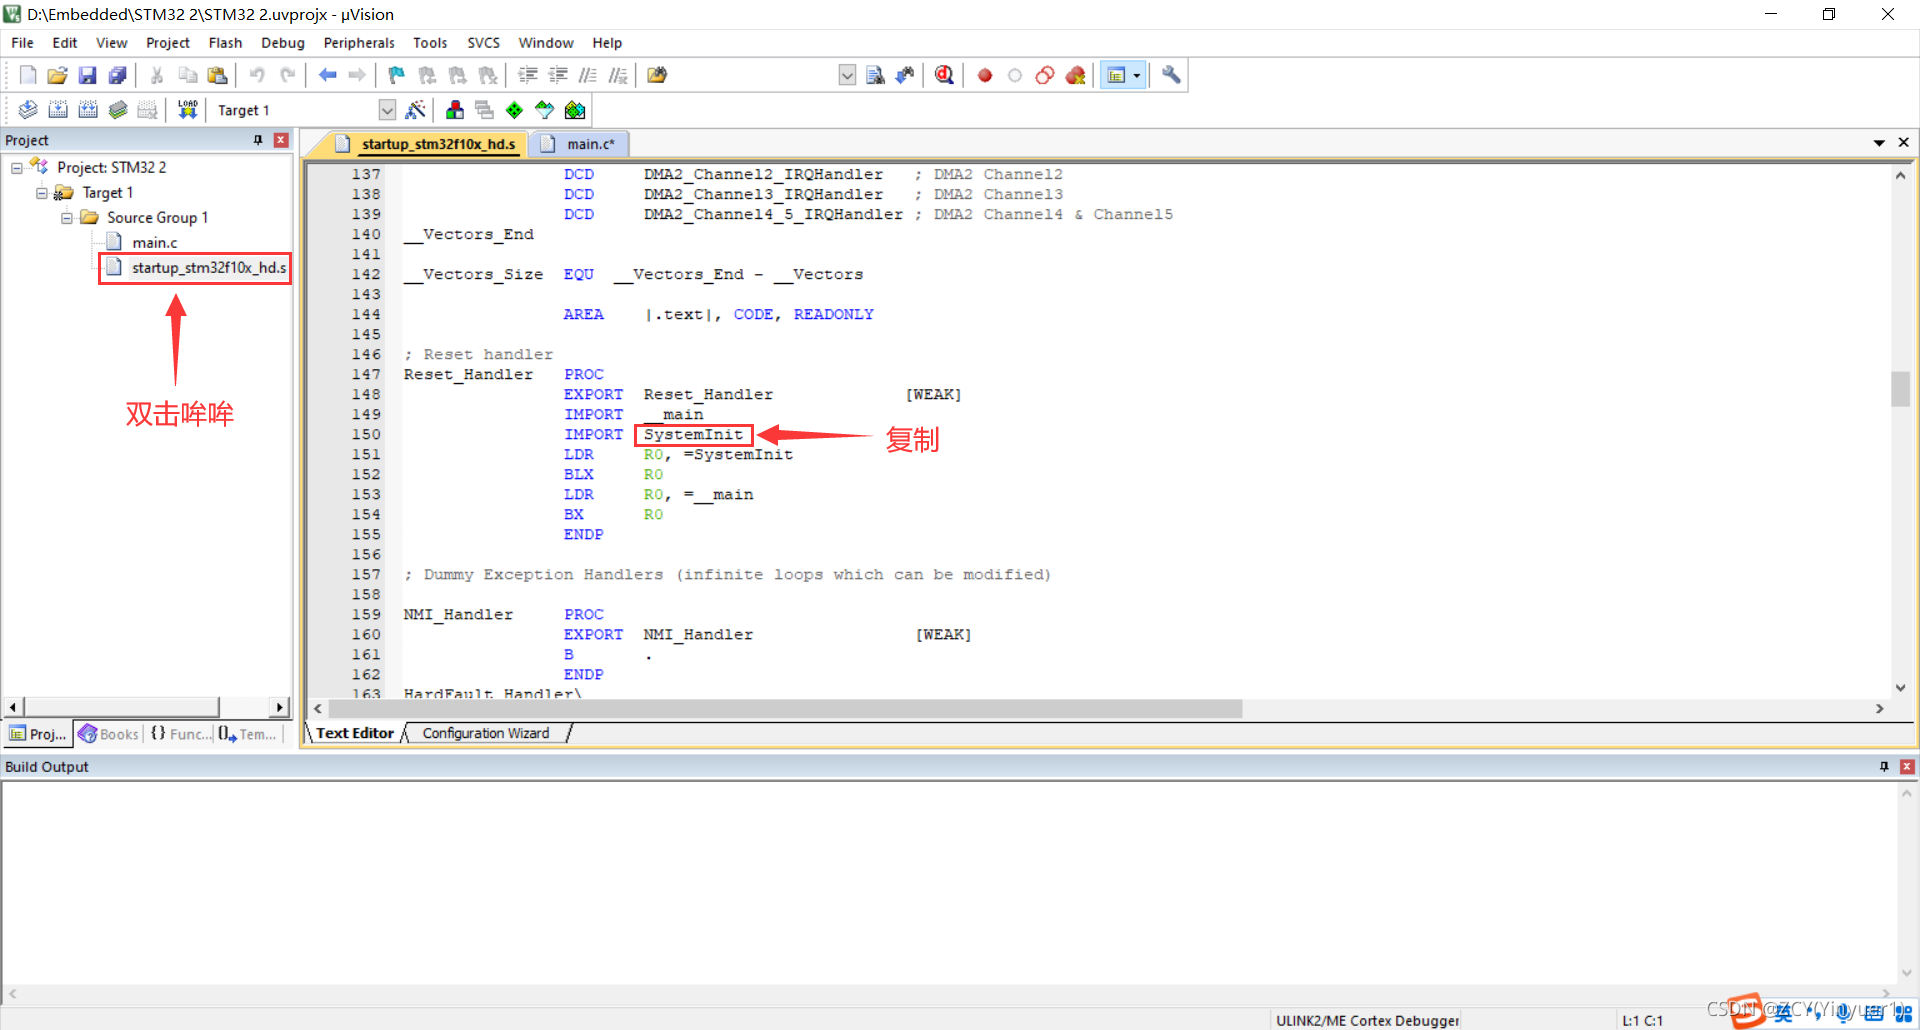The height and width of the screenshot is (1030, 1920).
Task: Disable all breakpoints icon
Action: (x=1045, y=75)
